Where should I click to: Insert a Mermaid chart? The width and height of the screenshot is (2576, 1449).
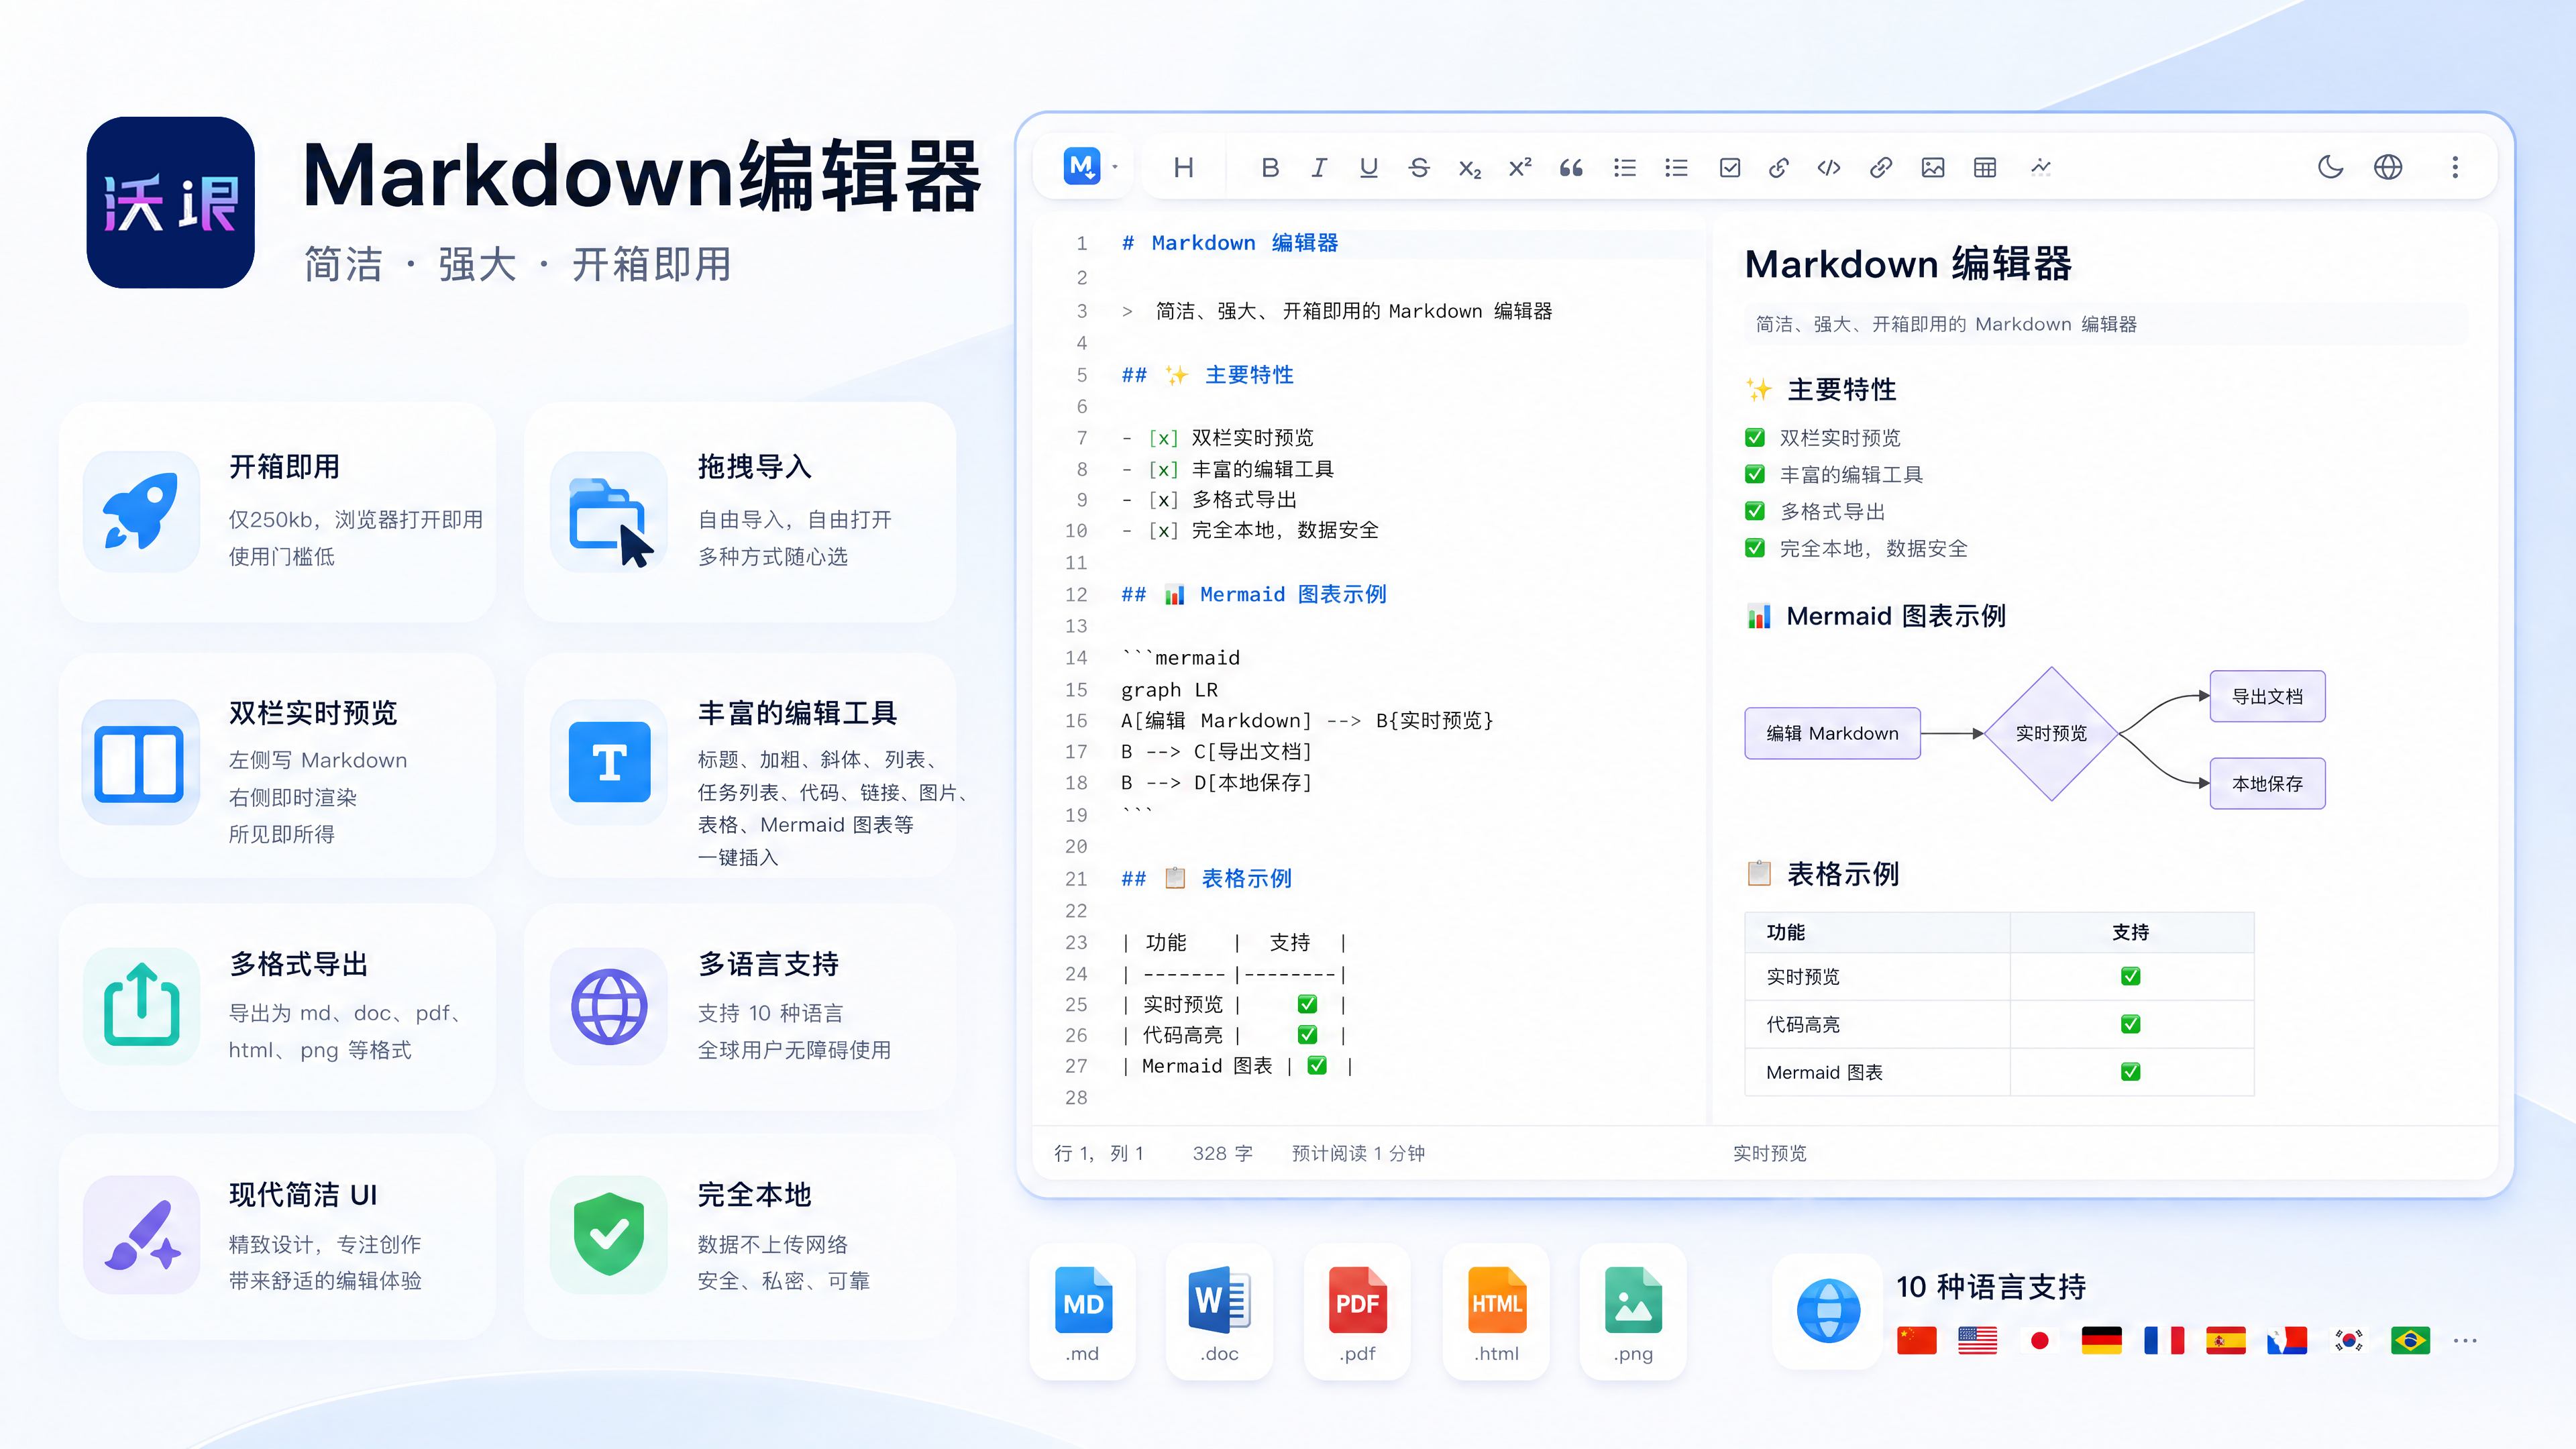tap(2041, 167)
